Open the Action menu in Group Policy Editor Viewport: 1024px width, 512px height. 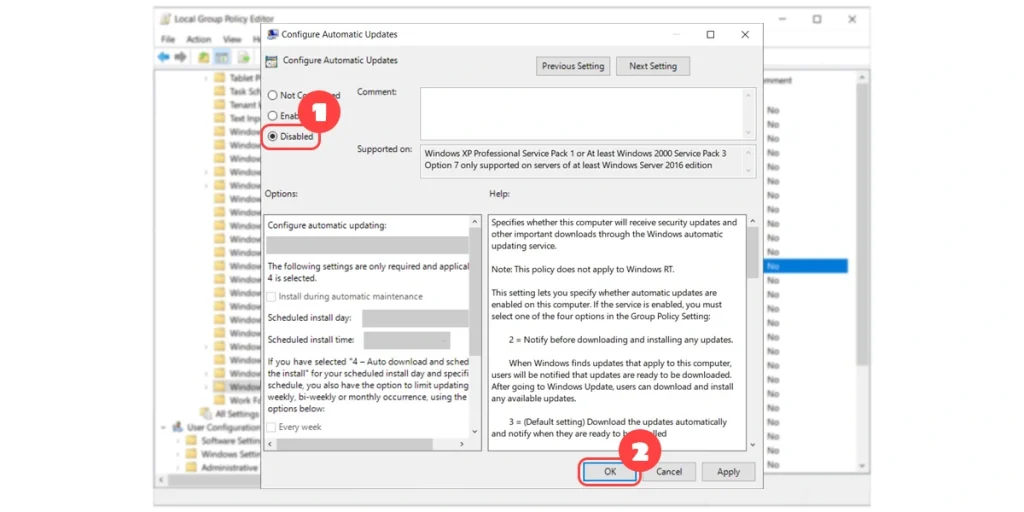pyautogui.click(x=199, y=39)
